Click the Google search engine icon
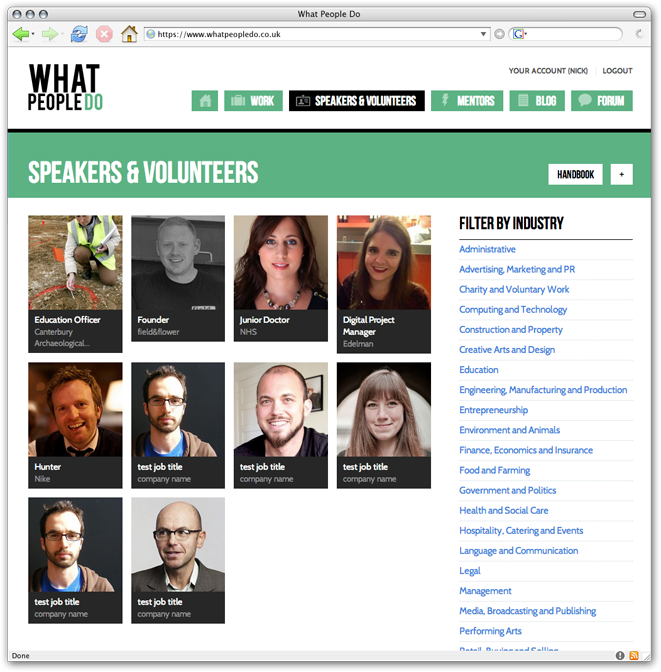Screen dimensions: 661x672 coord(518,34)
